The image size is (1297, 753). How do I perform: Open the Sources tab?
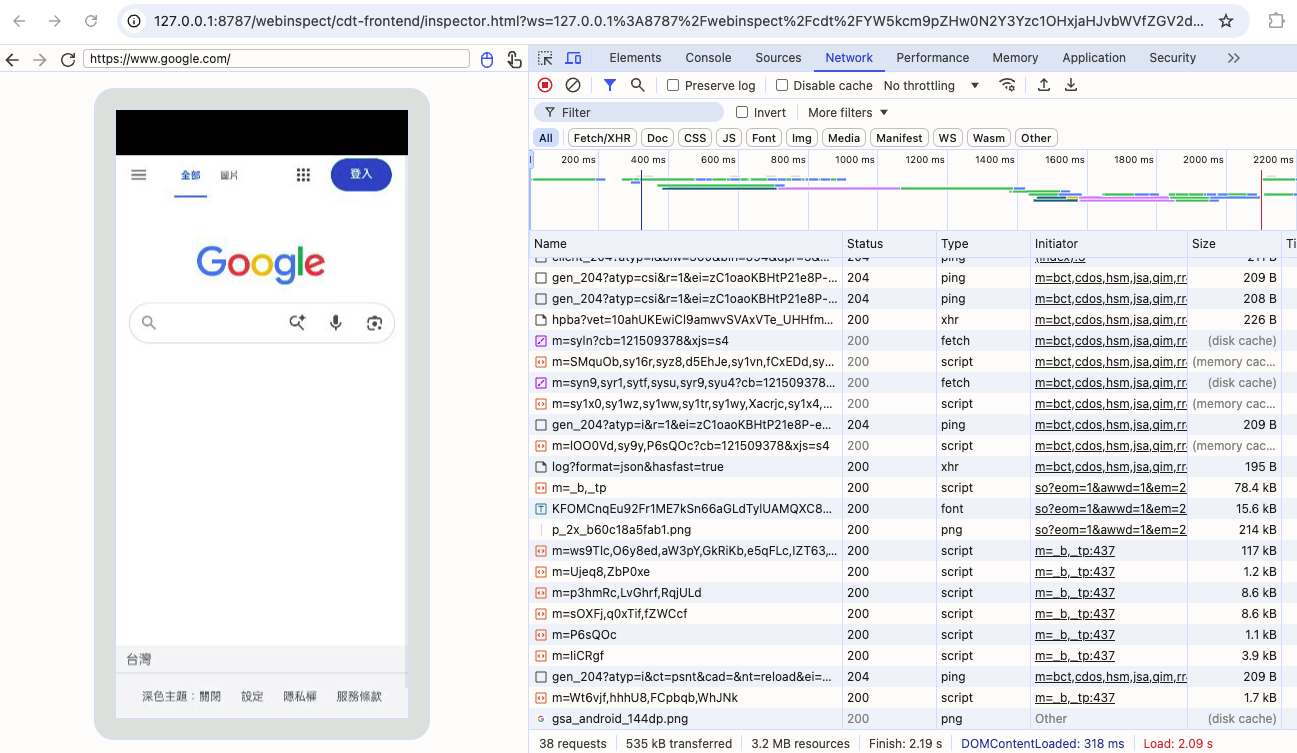[x=778, y=58]
